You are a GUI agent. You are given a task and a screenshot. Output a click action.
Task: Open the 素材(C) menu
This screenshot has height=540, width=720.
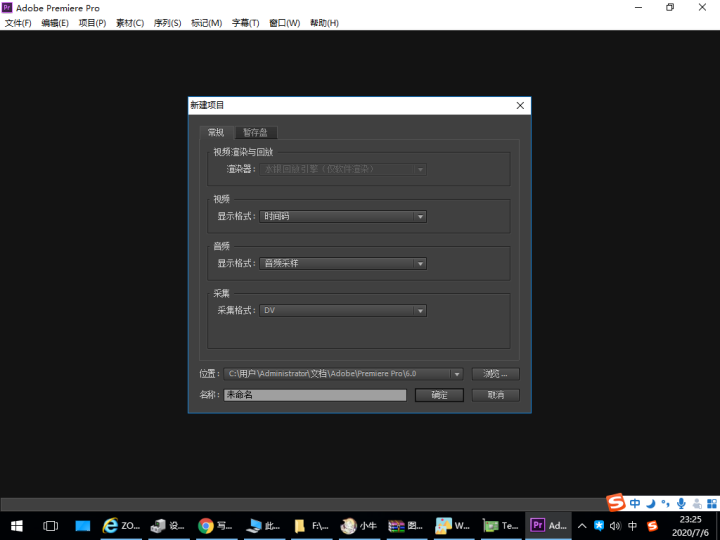pos(130,23)
